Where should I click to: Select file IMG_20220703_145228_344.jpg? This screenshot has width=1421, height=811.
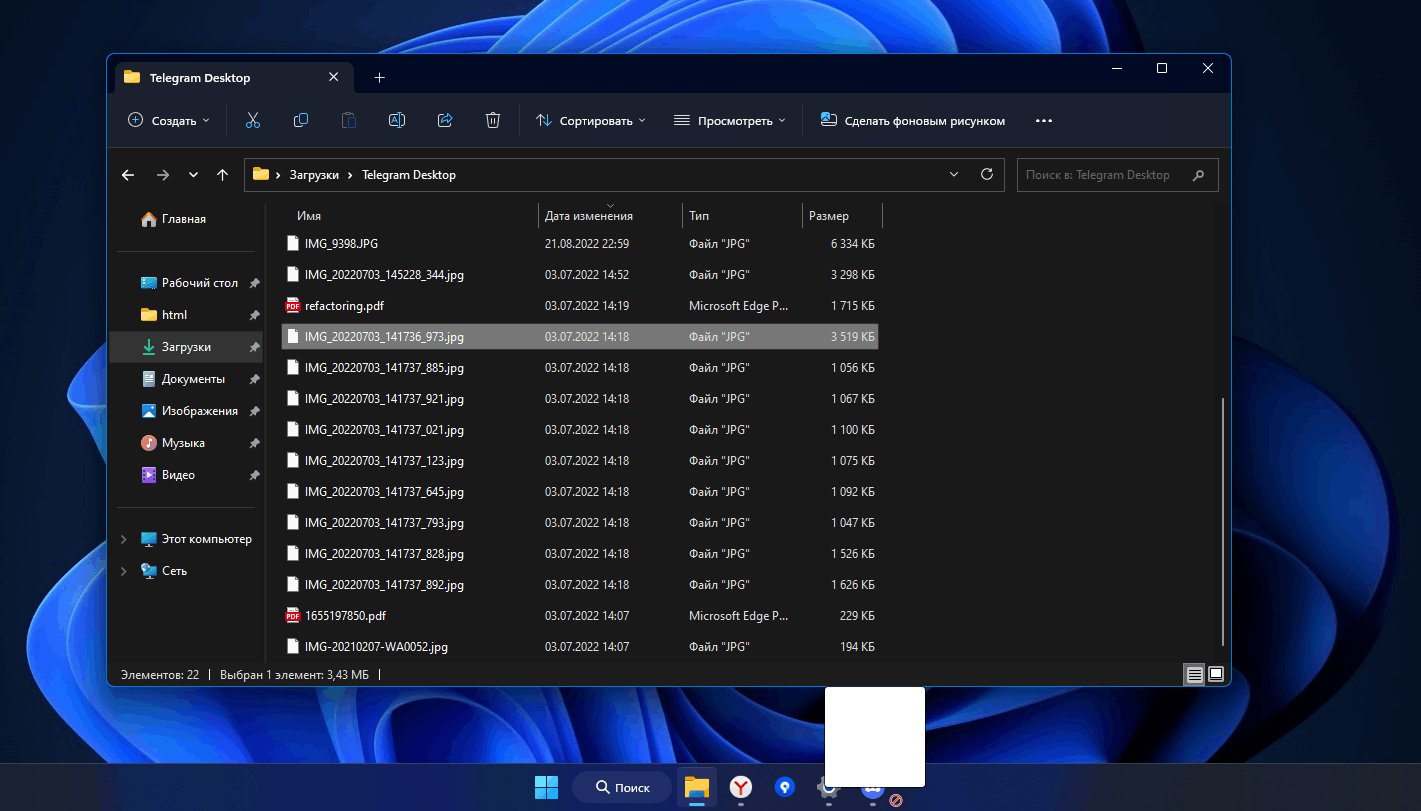tap(580, 274)
